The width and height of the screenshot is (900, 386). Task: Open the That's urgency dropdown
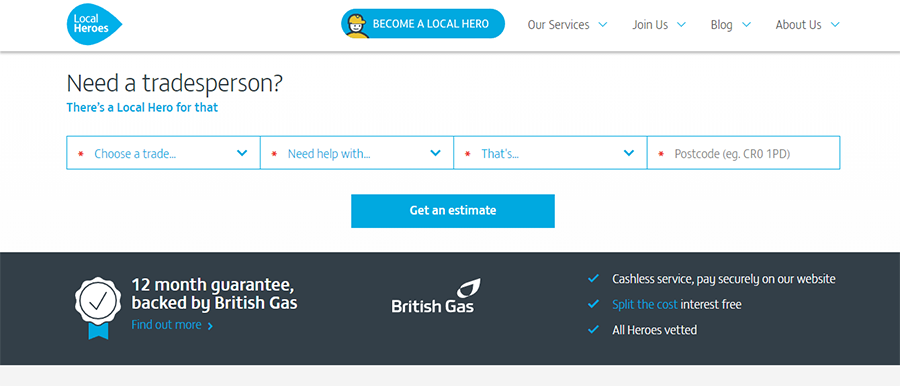[550, 153]
